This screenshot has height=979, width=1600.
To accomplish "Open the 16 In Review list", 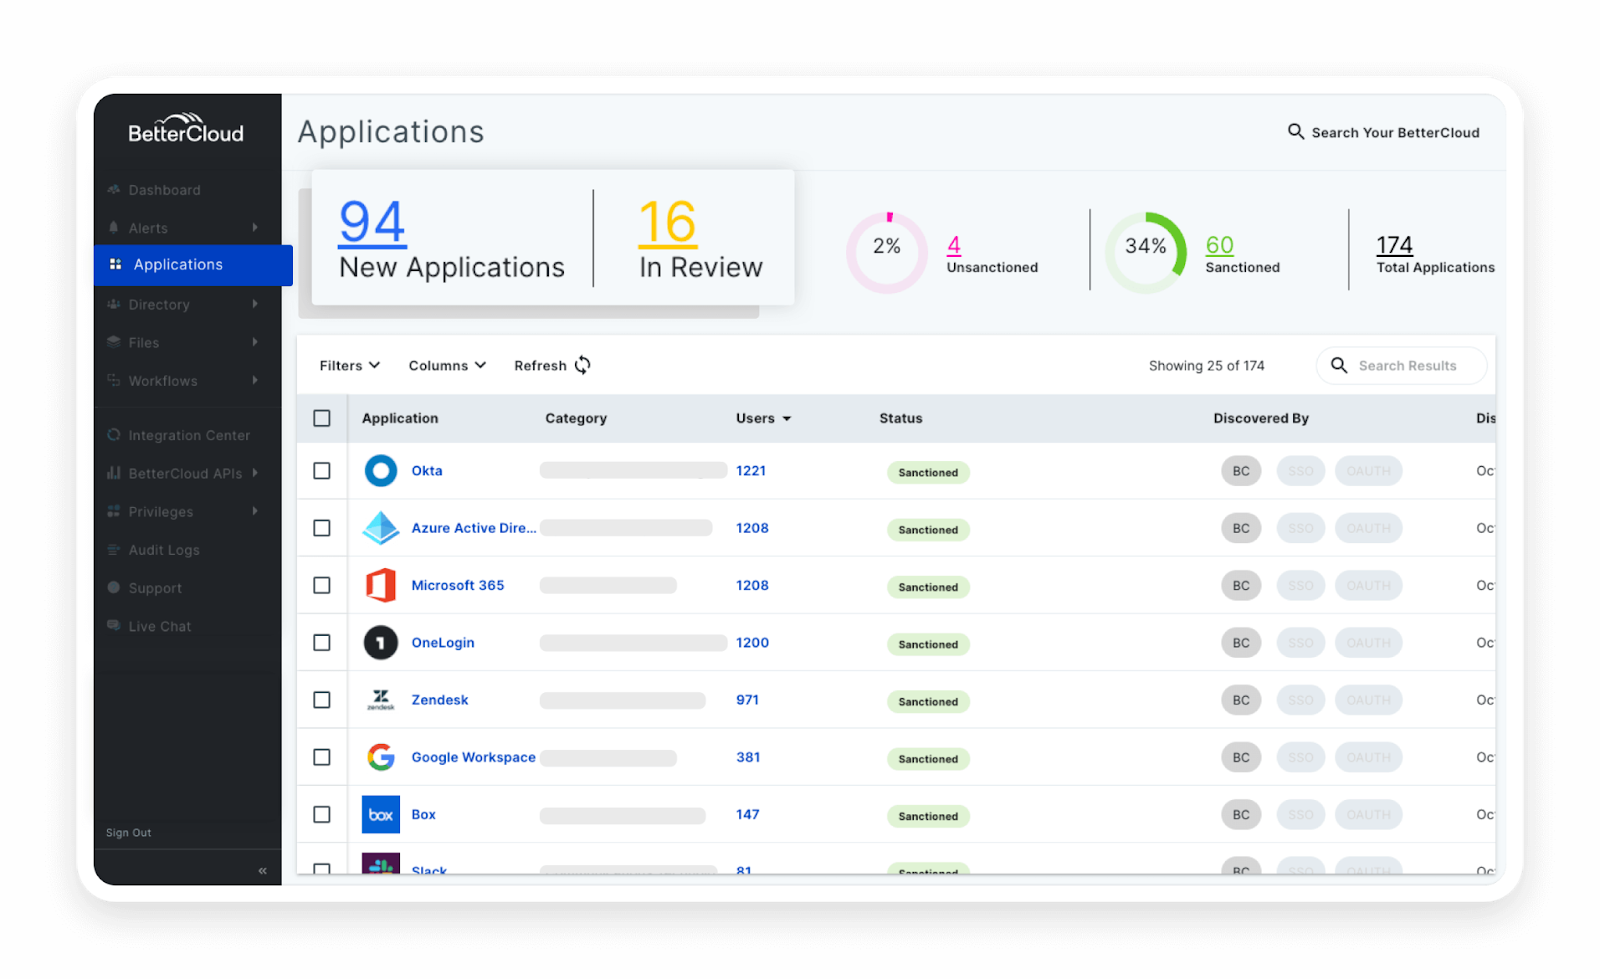I will pos(666,224).
